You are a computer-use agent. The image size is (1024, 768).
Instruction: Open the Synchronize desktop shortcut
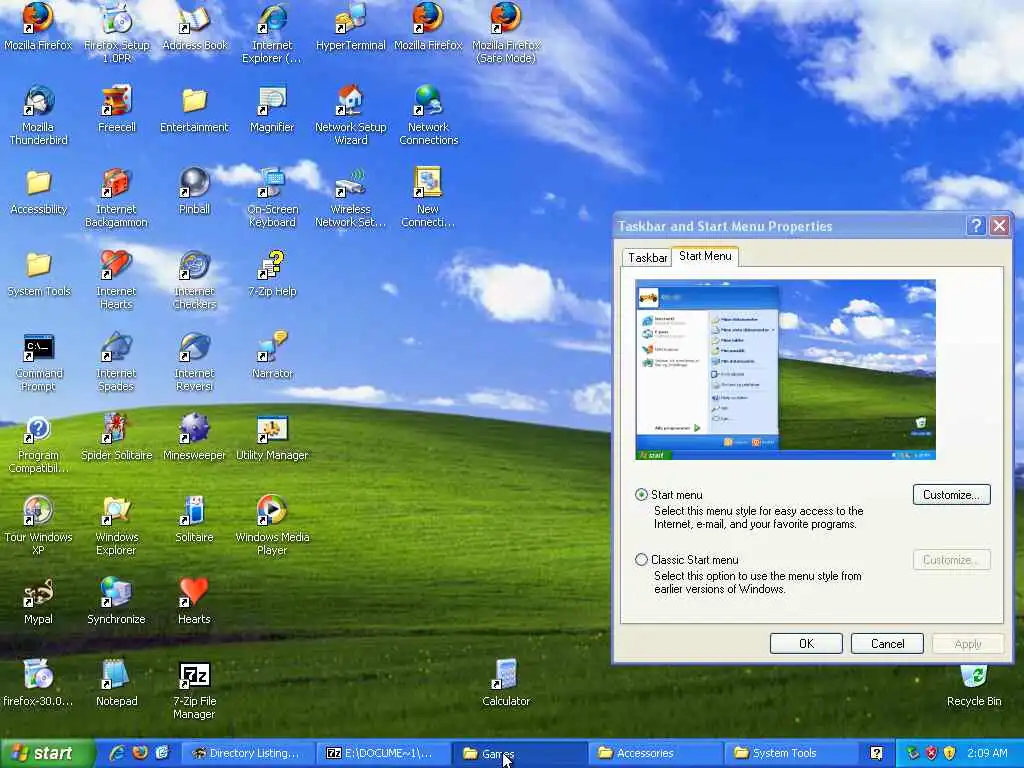pyautogui.click(x=116, y=601)
